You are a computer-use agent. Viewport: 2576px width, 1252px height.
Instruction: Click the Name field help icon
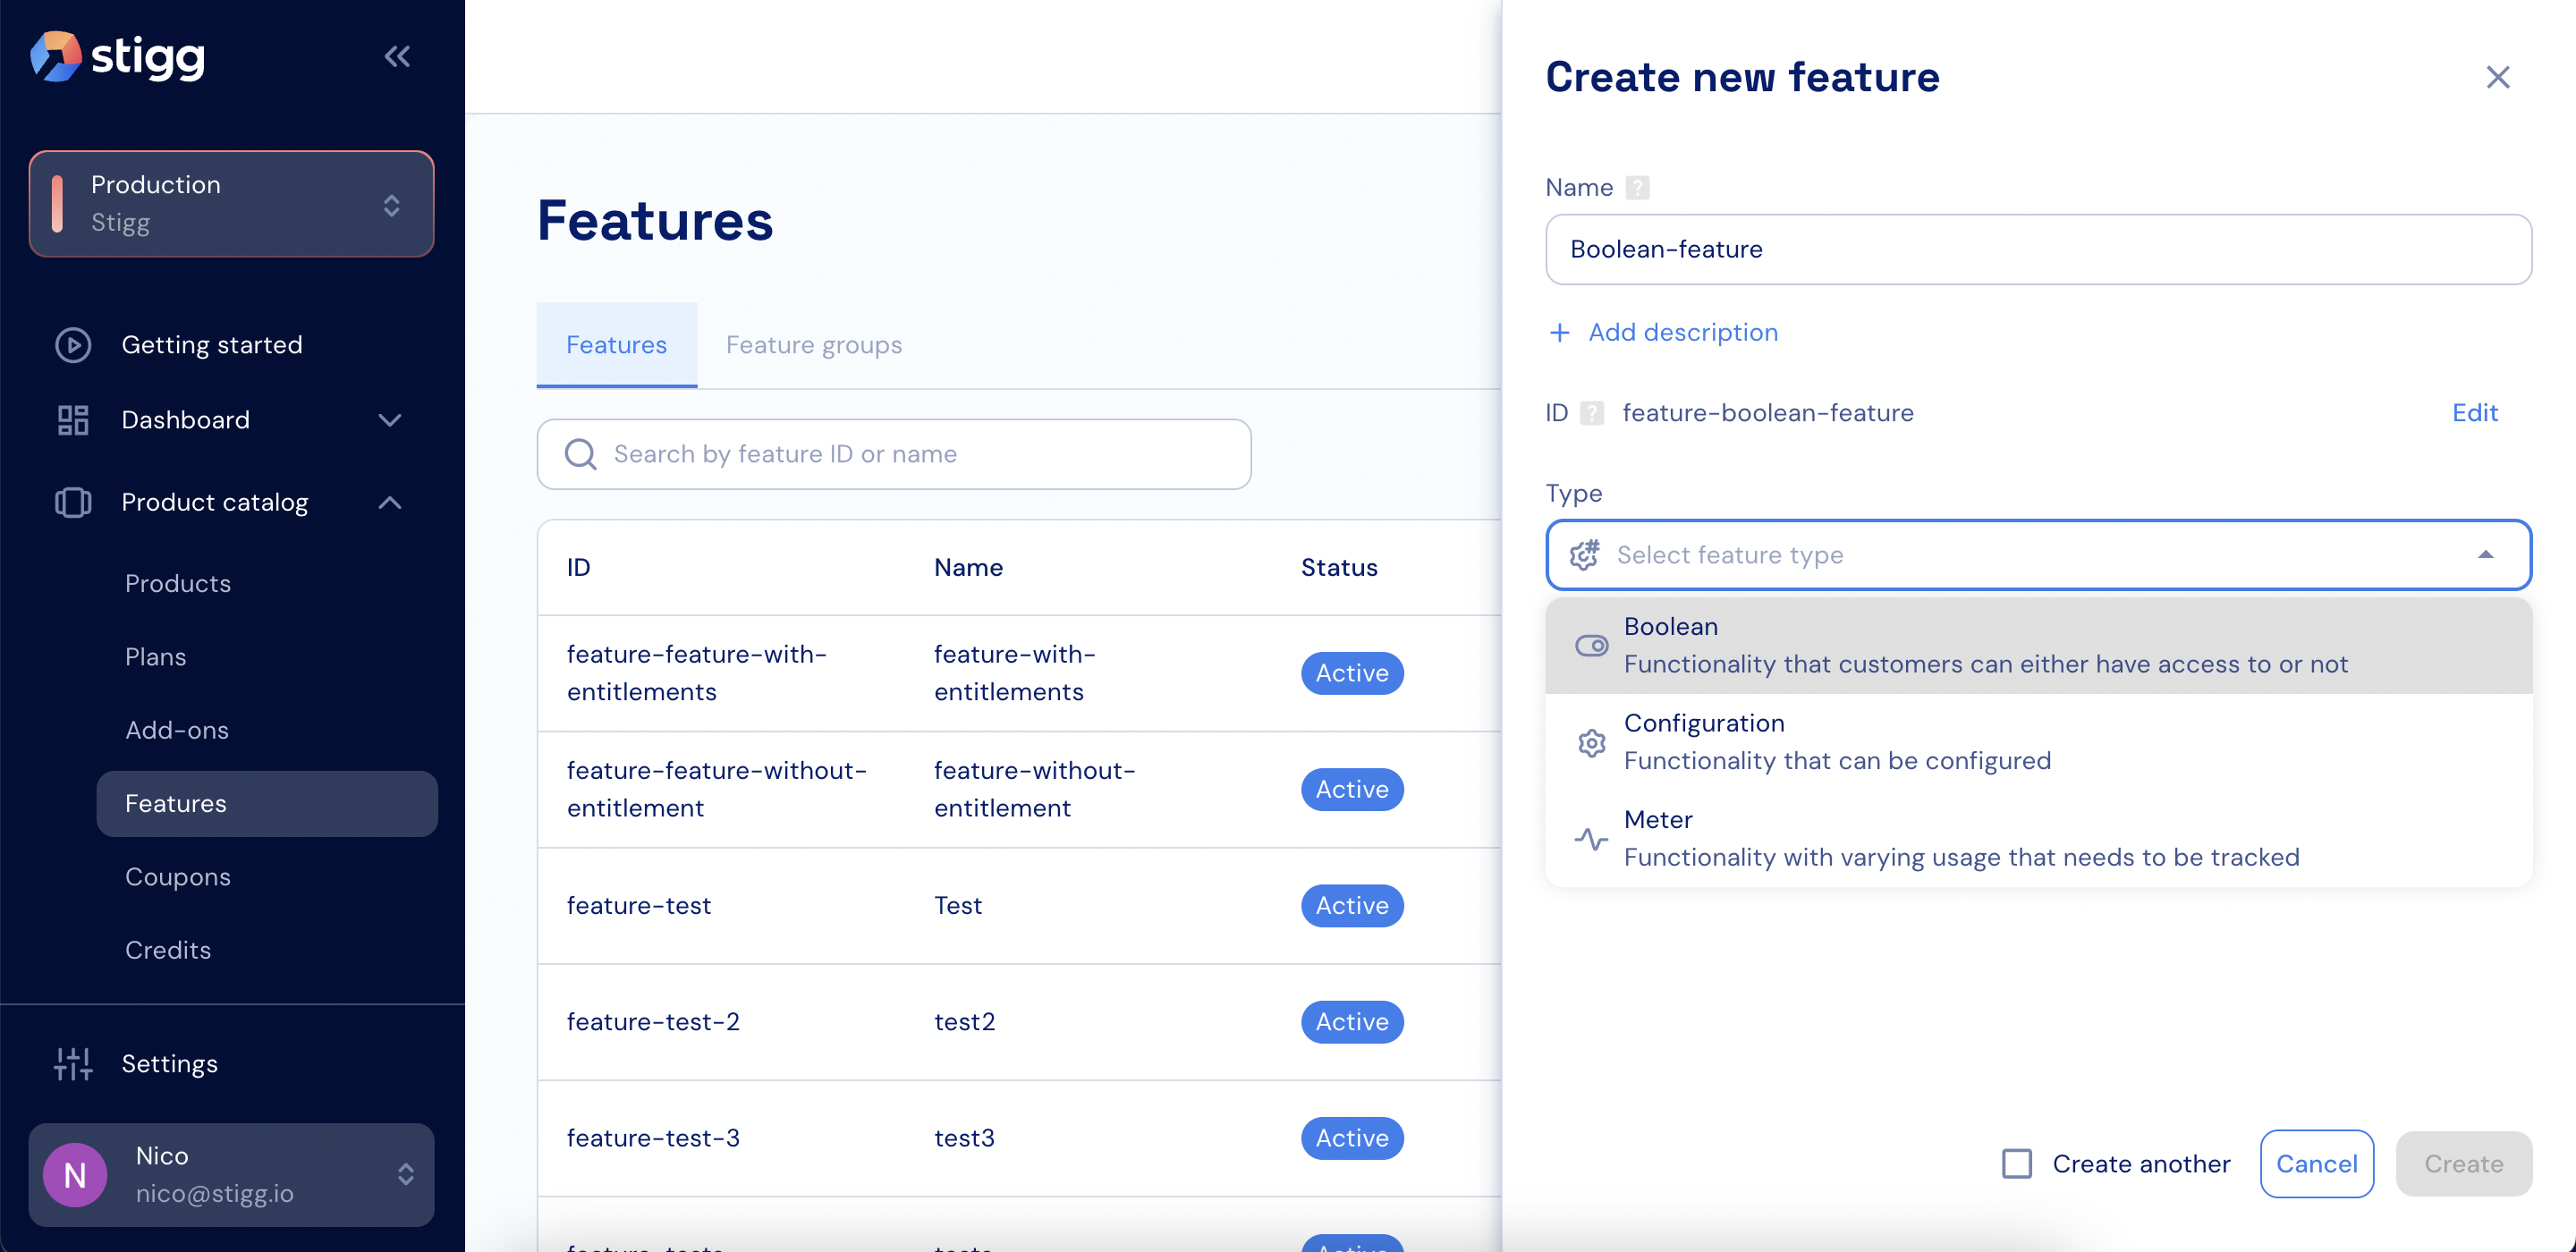tap(1637, 188)
